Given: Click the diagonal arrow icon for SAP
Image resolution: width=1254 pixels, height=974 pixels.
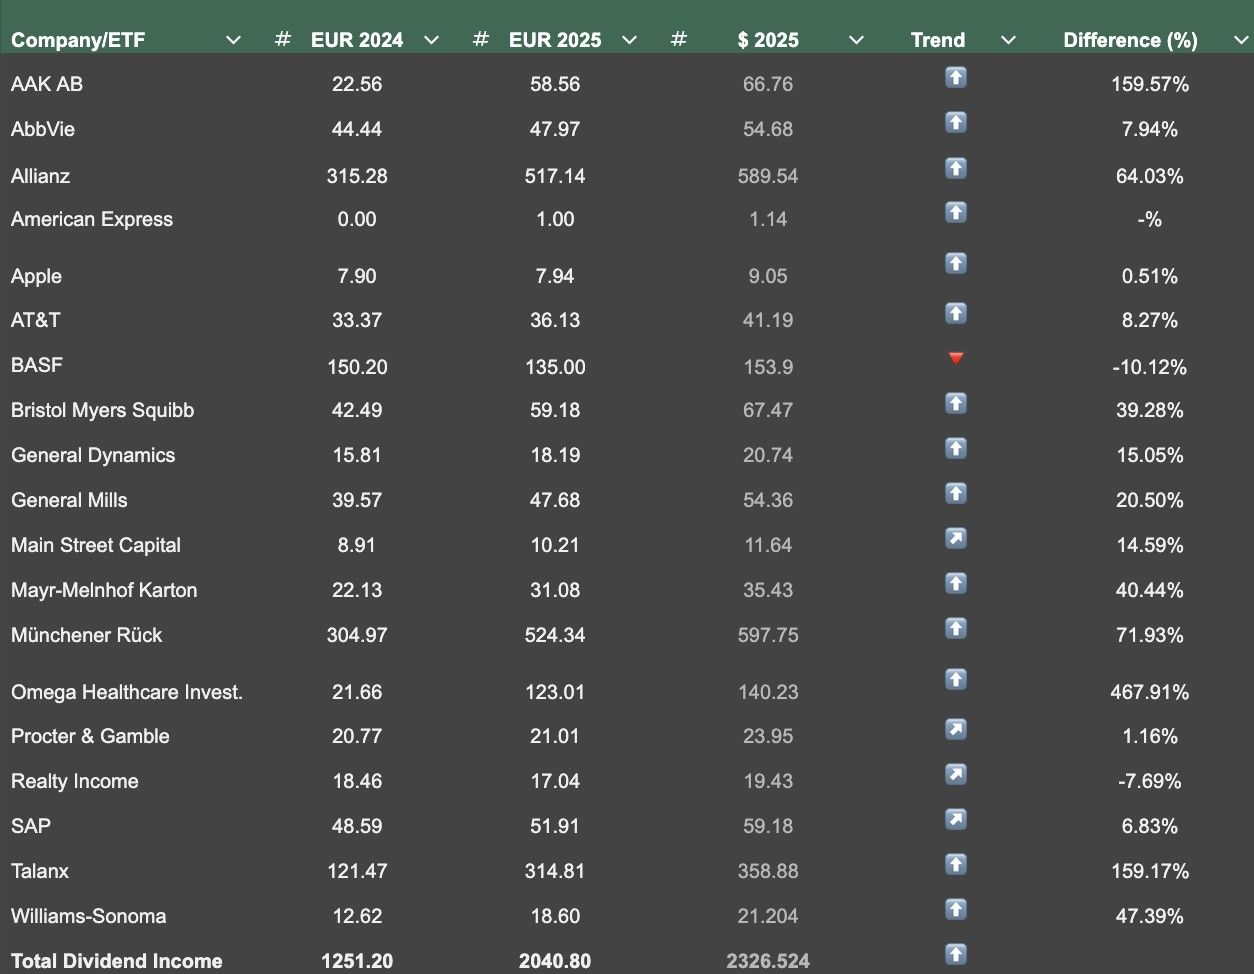Looking at the screenshot, I should [x=956, y=820].
